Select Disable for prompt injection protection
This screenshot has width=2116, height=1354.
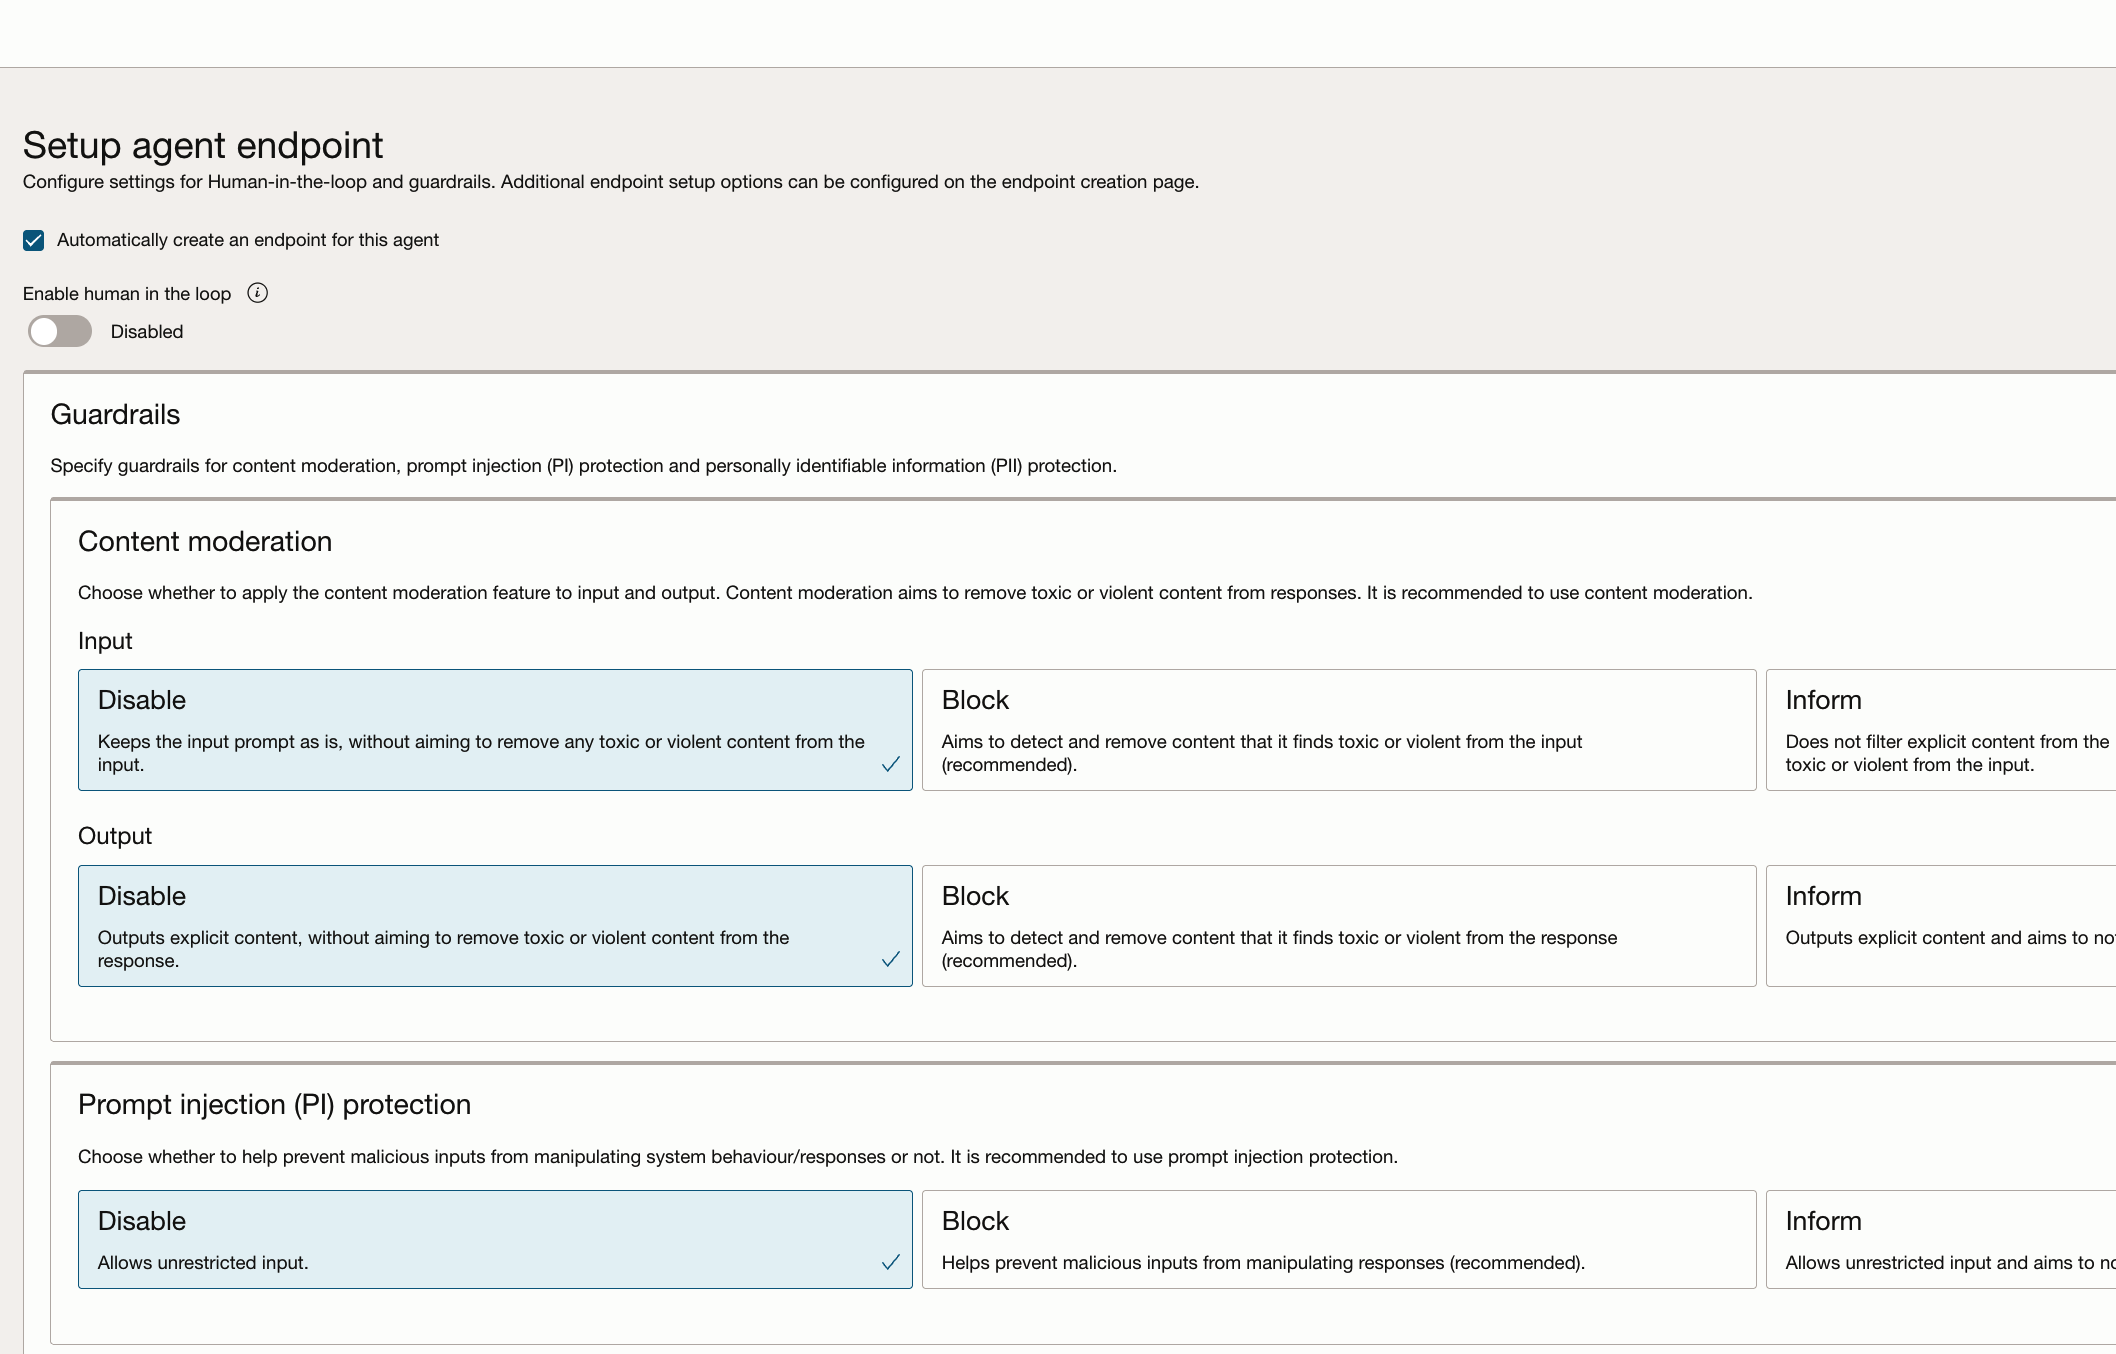click(x=494, y=1239)
